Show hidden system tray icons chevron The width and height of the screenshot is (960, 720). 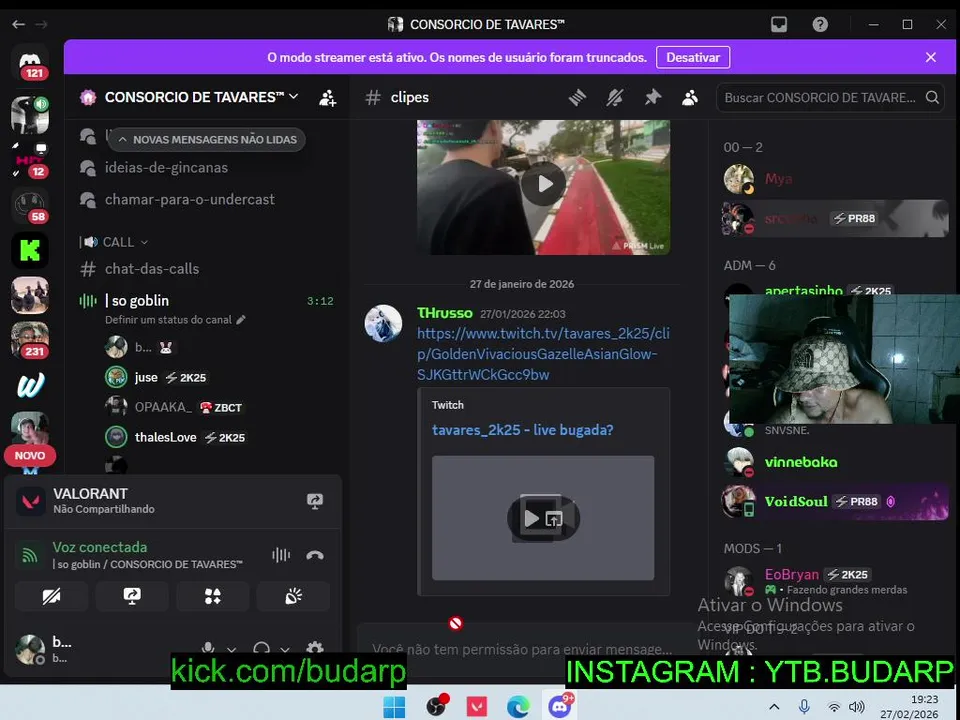point(774,707)
